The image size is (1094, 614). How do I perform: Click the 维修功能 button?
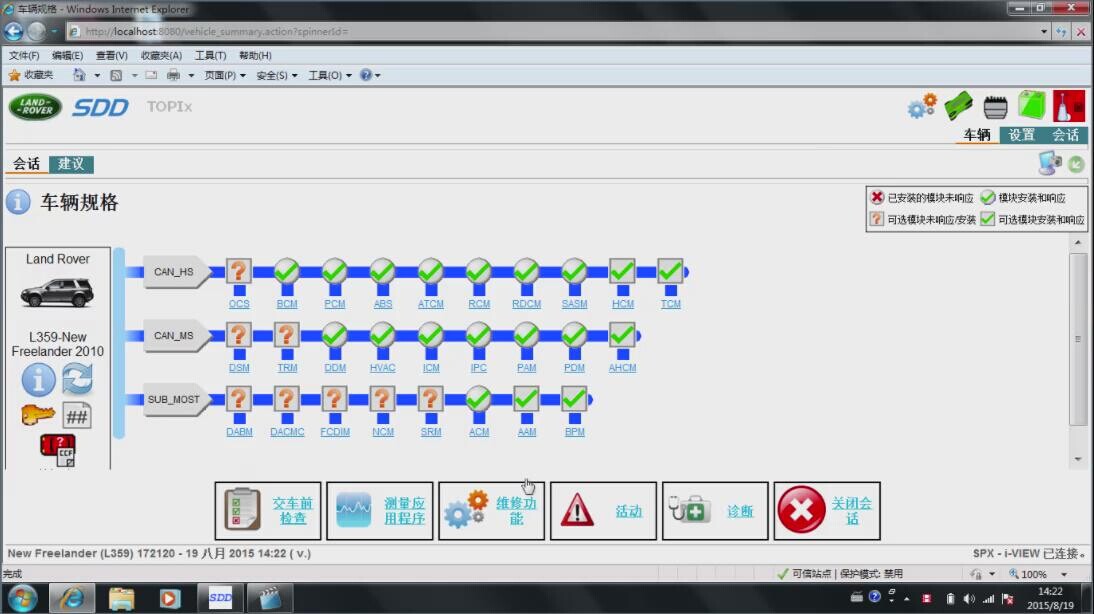point(491,511)
